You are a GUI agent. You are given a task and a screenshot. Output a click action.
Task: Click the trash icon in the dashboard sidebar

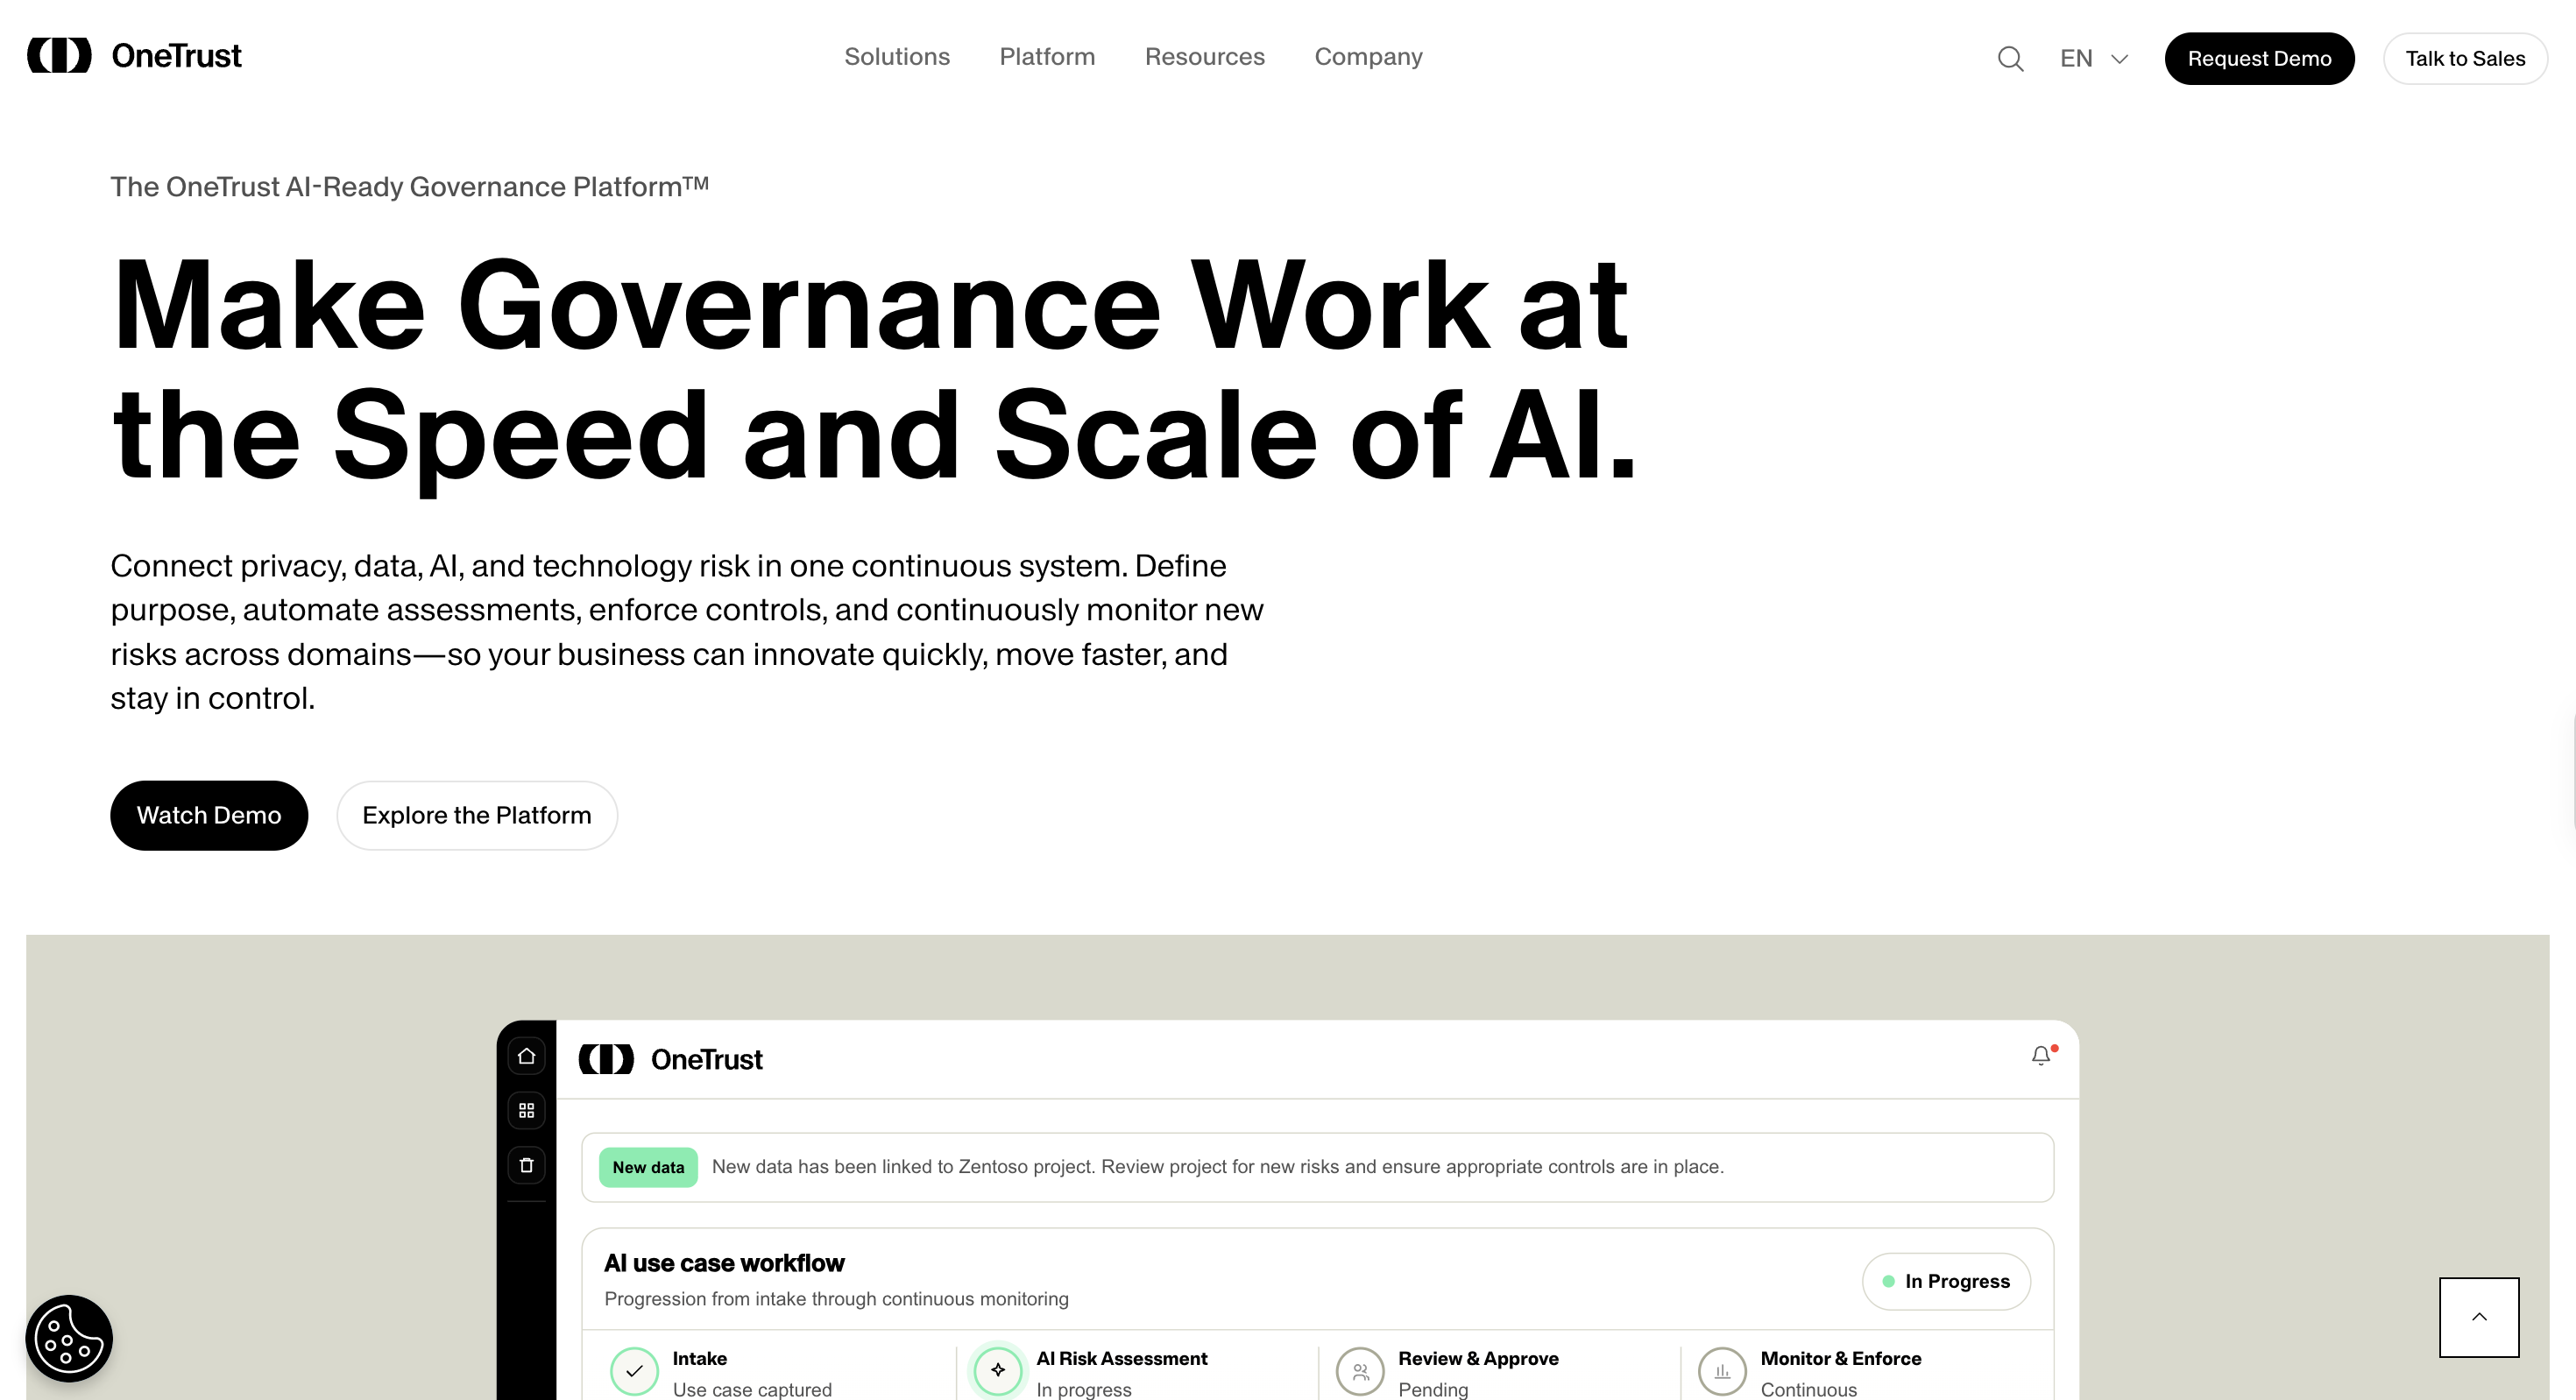tap(526, 1165)
